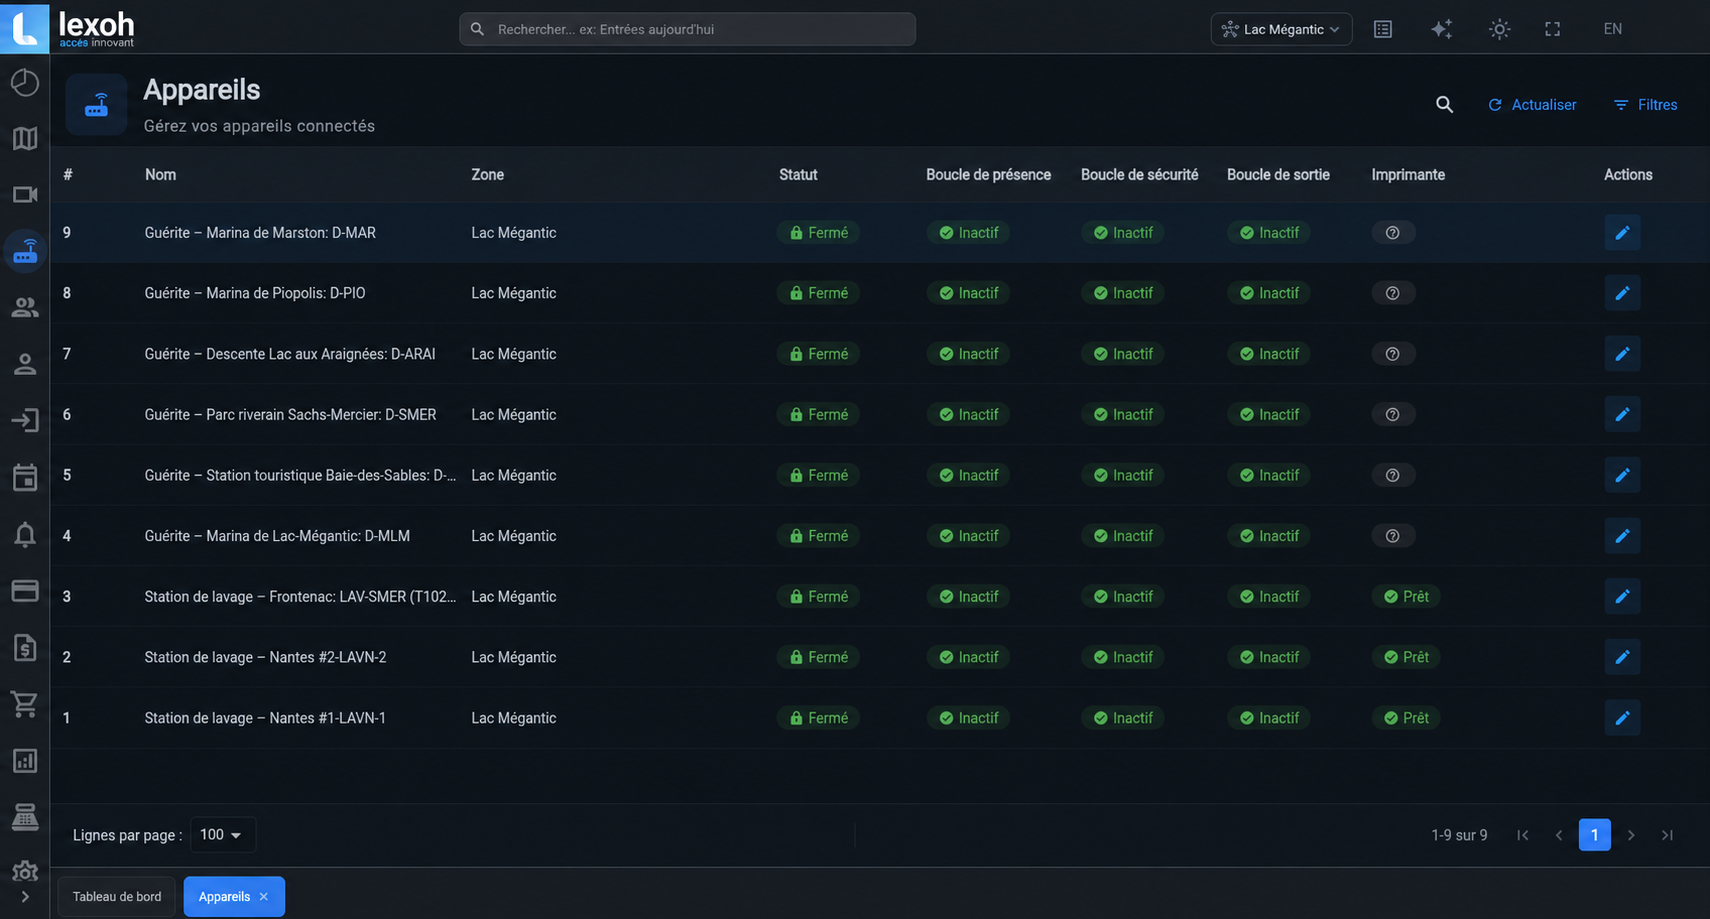Screen dimensions: 1710x919
Task: Expand the sidebar with bottom chevron
Action: point(25,897)
